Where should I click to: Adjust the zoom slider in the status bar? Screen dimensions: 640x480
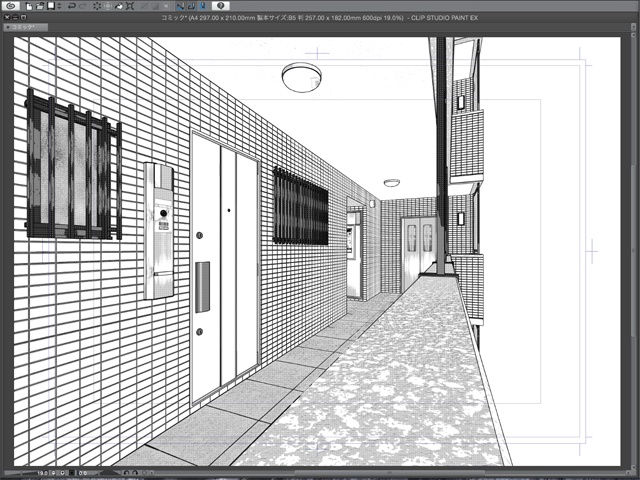pyautogui.click(x=20, y=473)
